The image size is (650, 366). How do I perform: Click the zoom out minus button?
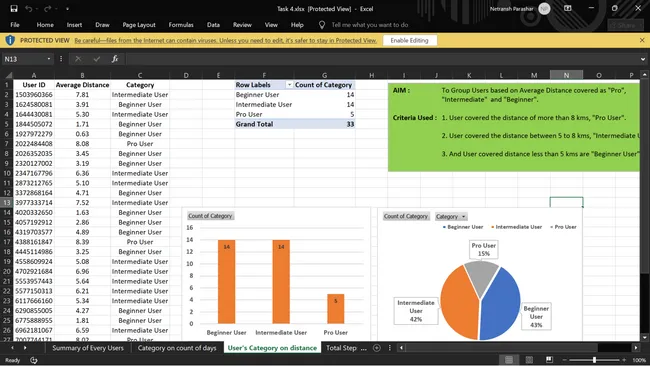point(565,360)
